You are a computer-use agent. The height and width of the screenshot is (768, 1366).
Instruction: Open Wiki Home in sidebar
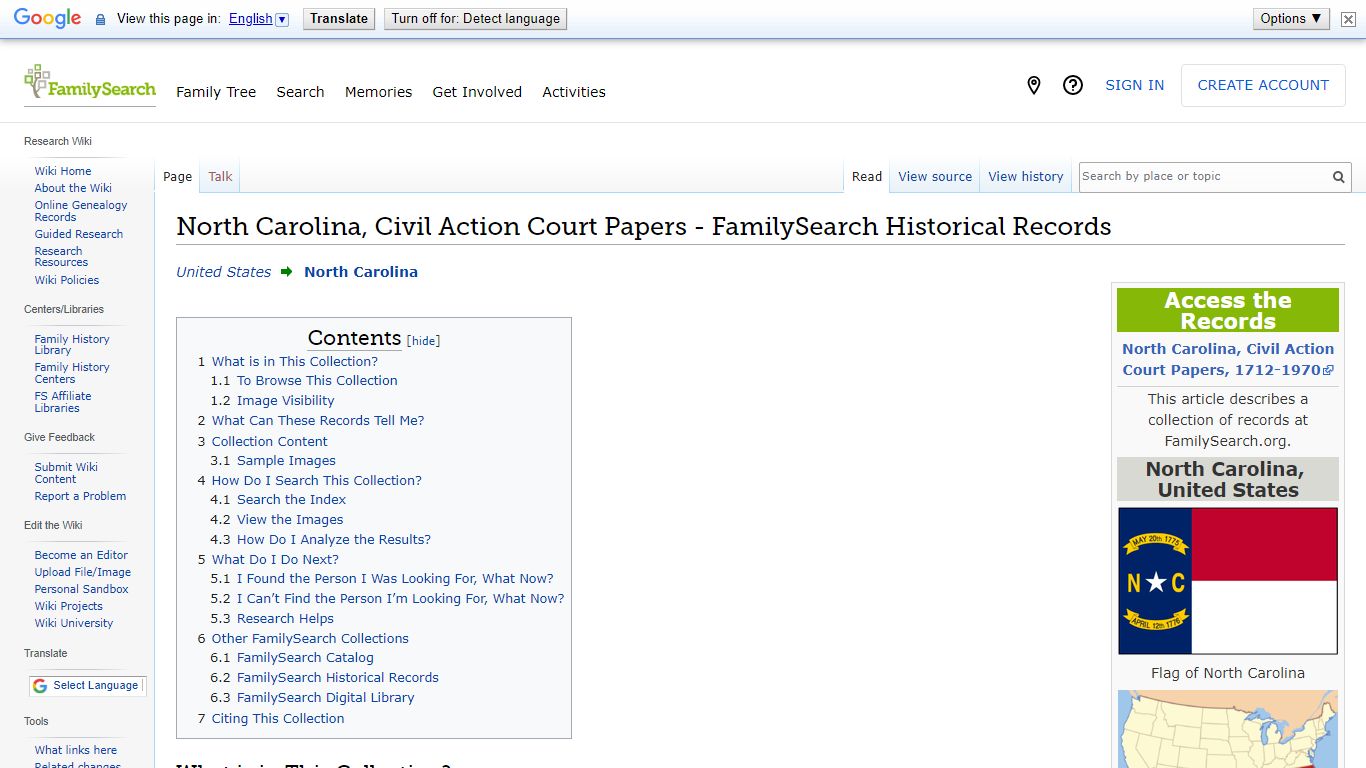pyautogui.click(x=63, y=171)
